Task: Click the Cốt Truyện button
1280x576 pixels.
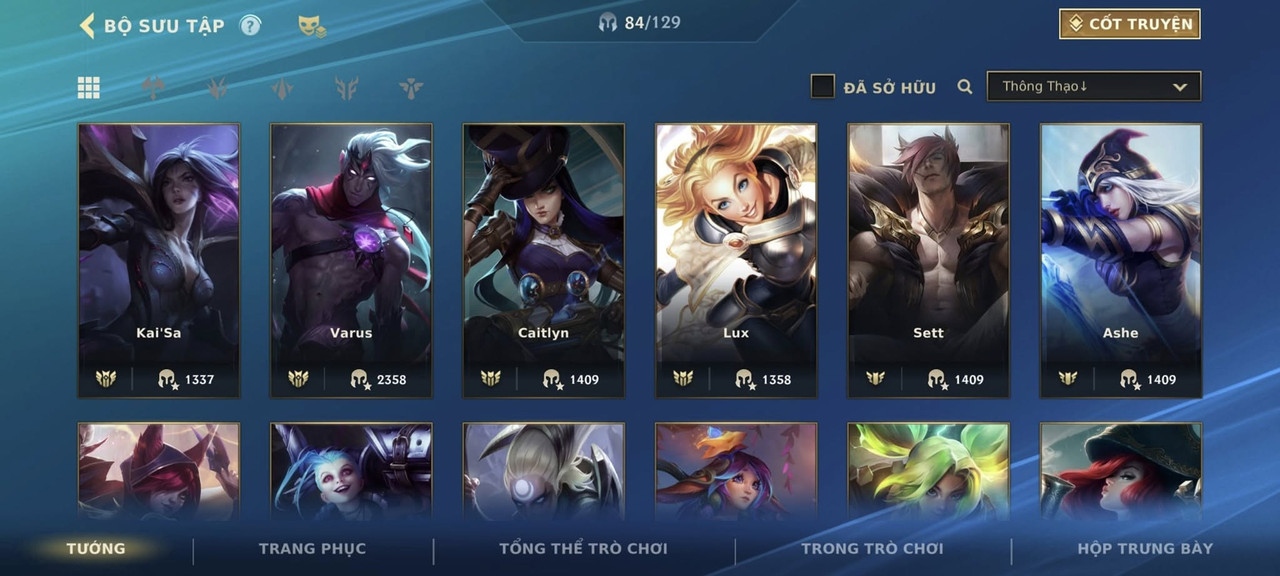Action: pyautogui.click(x=1130, y=24)
